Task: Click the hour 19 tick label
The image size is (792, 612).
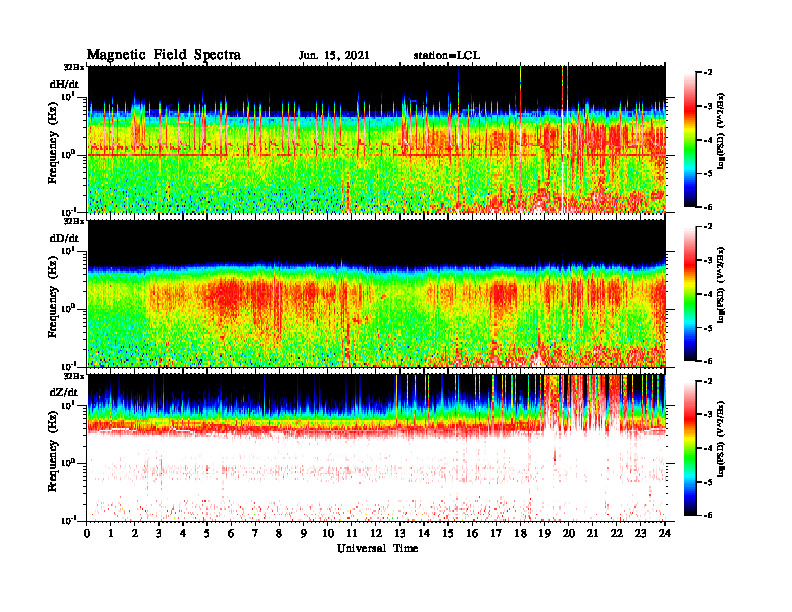Action: click(544, 533)
